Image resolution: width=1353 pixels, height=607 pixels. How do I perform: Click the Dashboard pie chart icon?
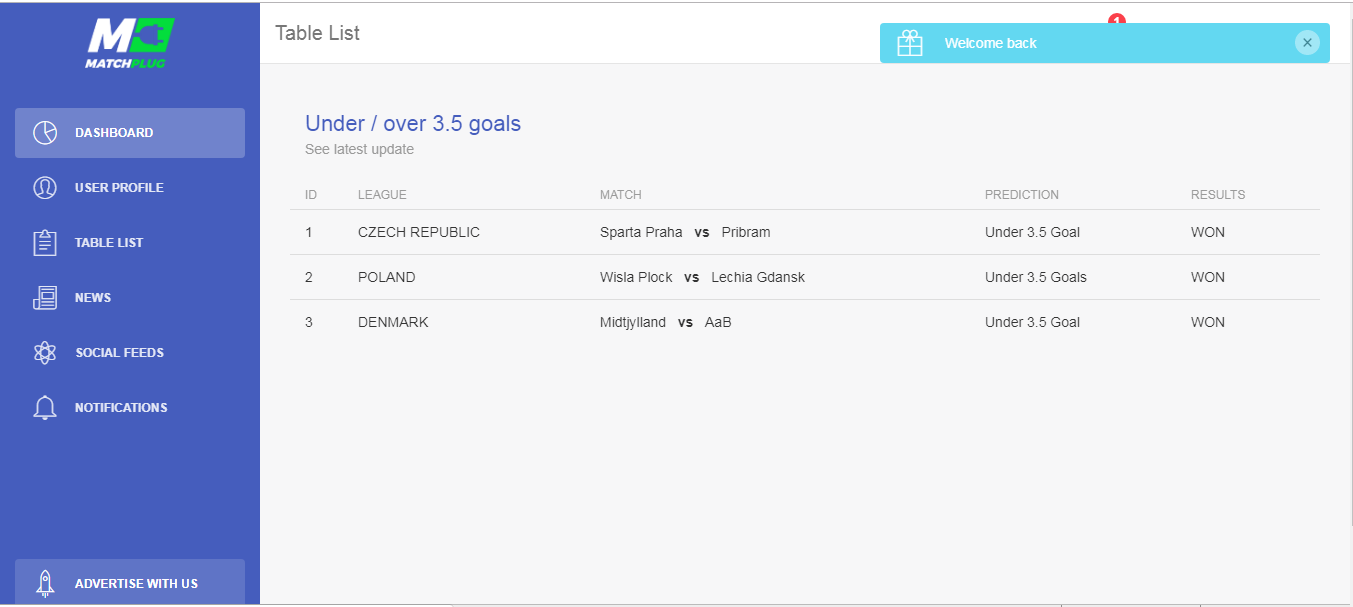[x=44, y=133]
